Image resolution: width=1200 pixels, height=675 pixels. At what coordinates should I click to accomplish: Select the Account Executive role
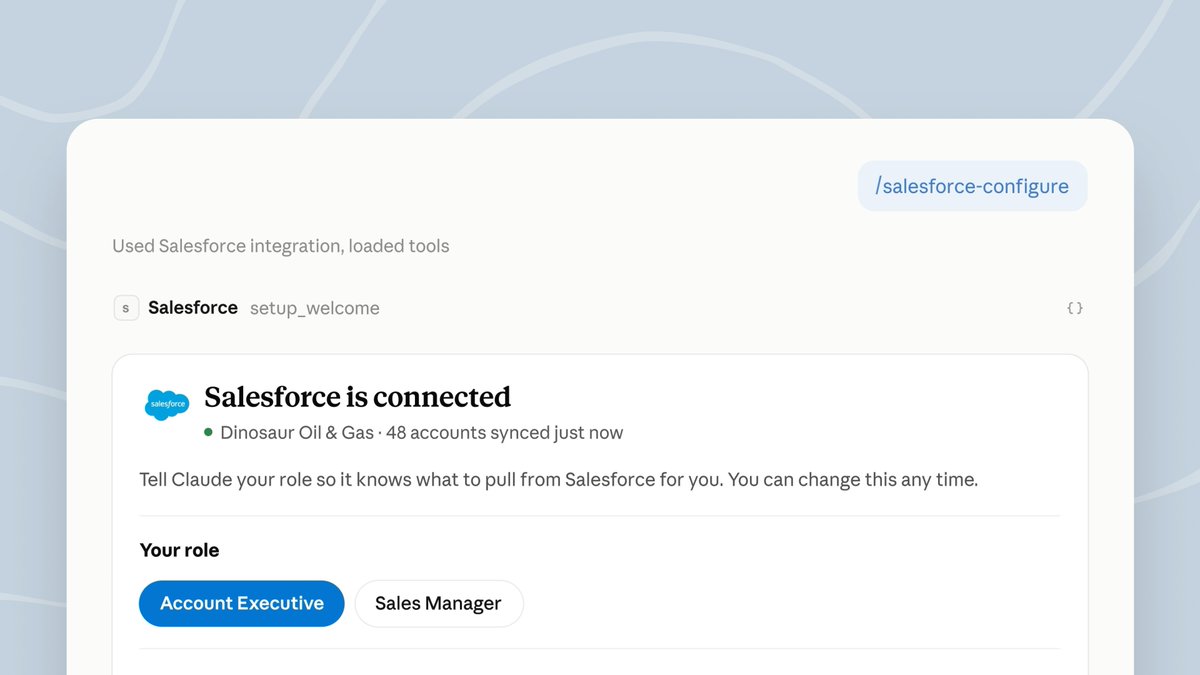coord(242,604)
